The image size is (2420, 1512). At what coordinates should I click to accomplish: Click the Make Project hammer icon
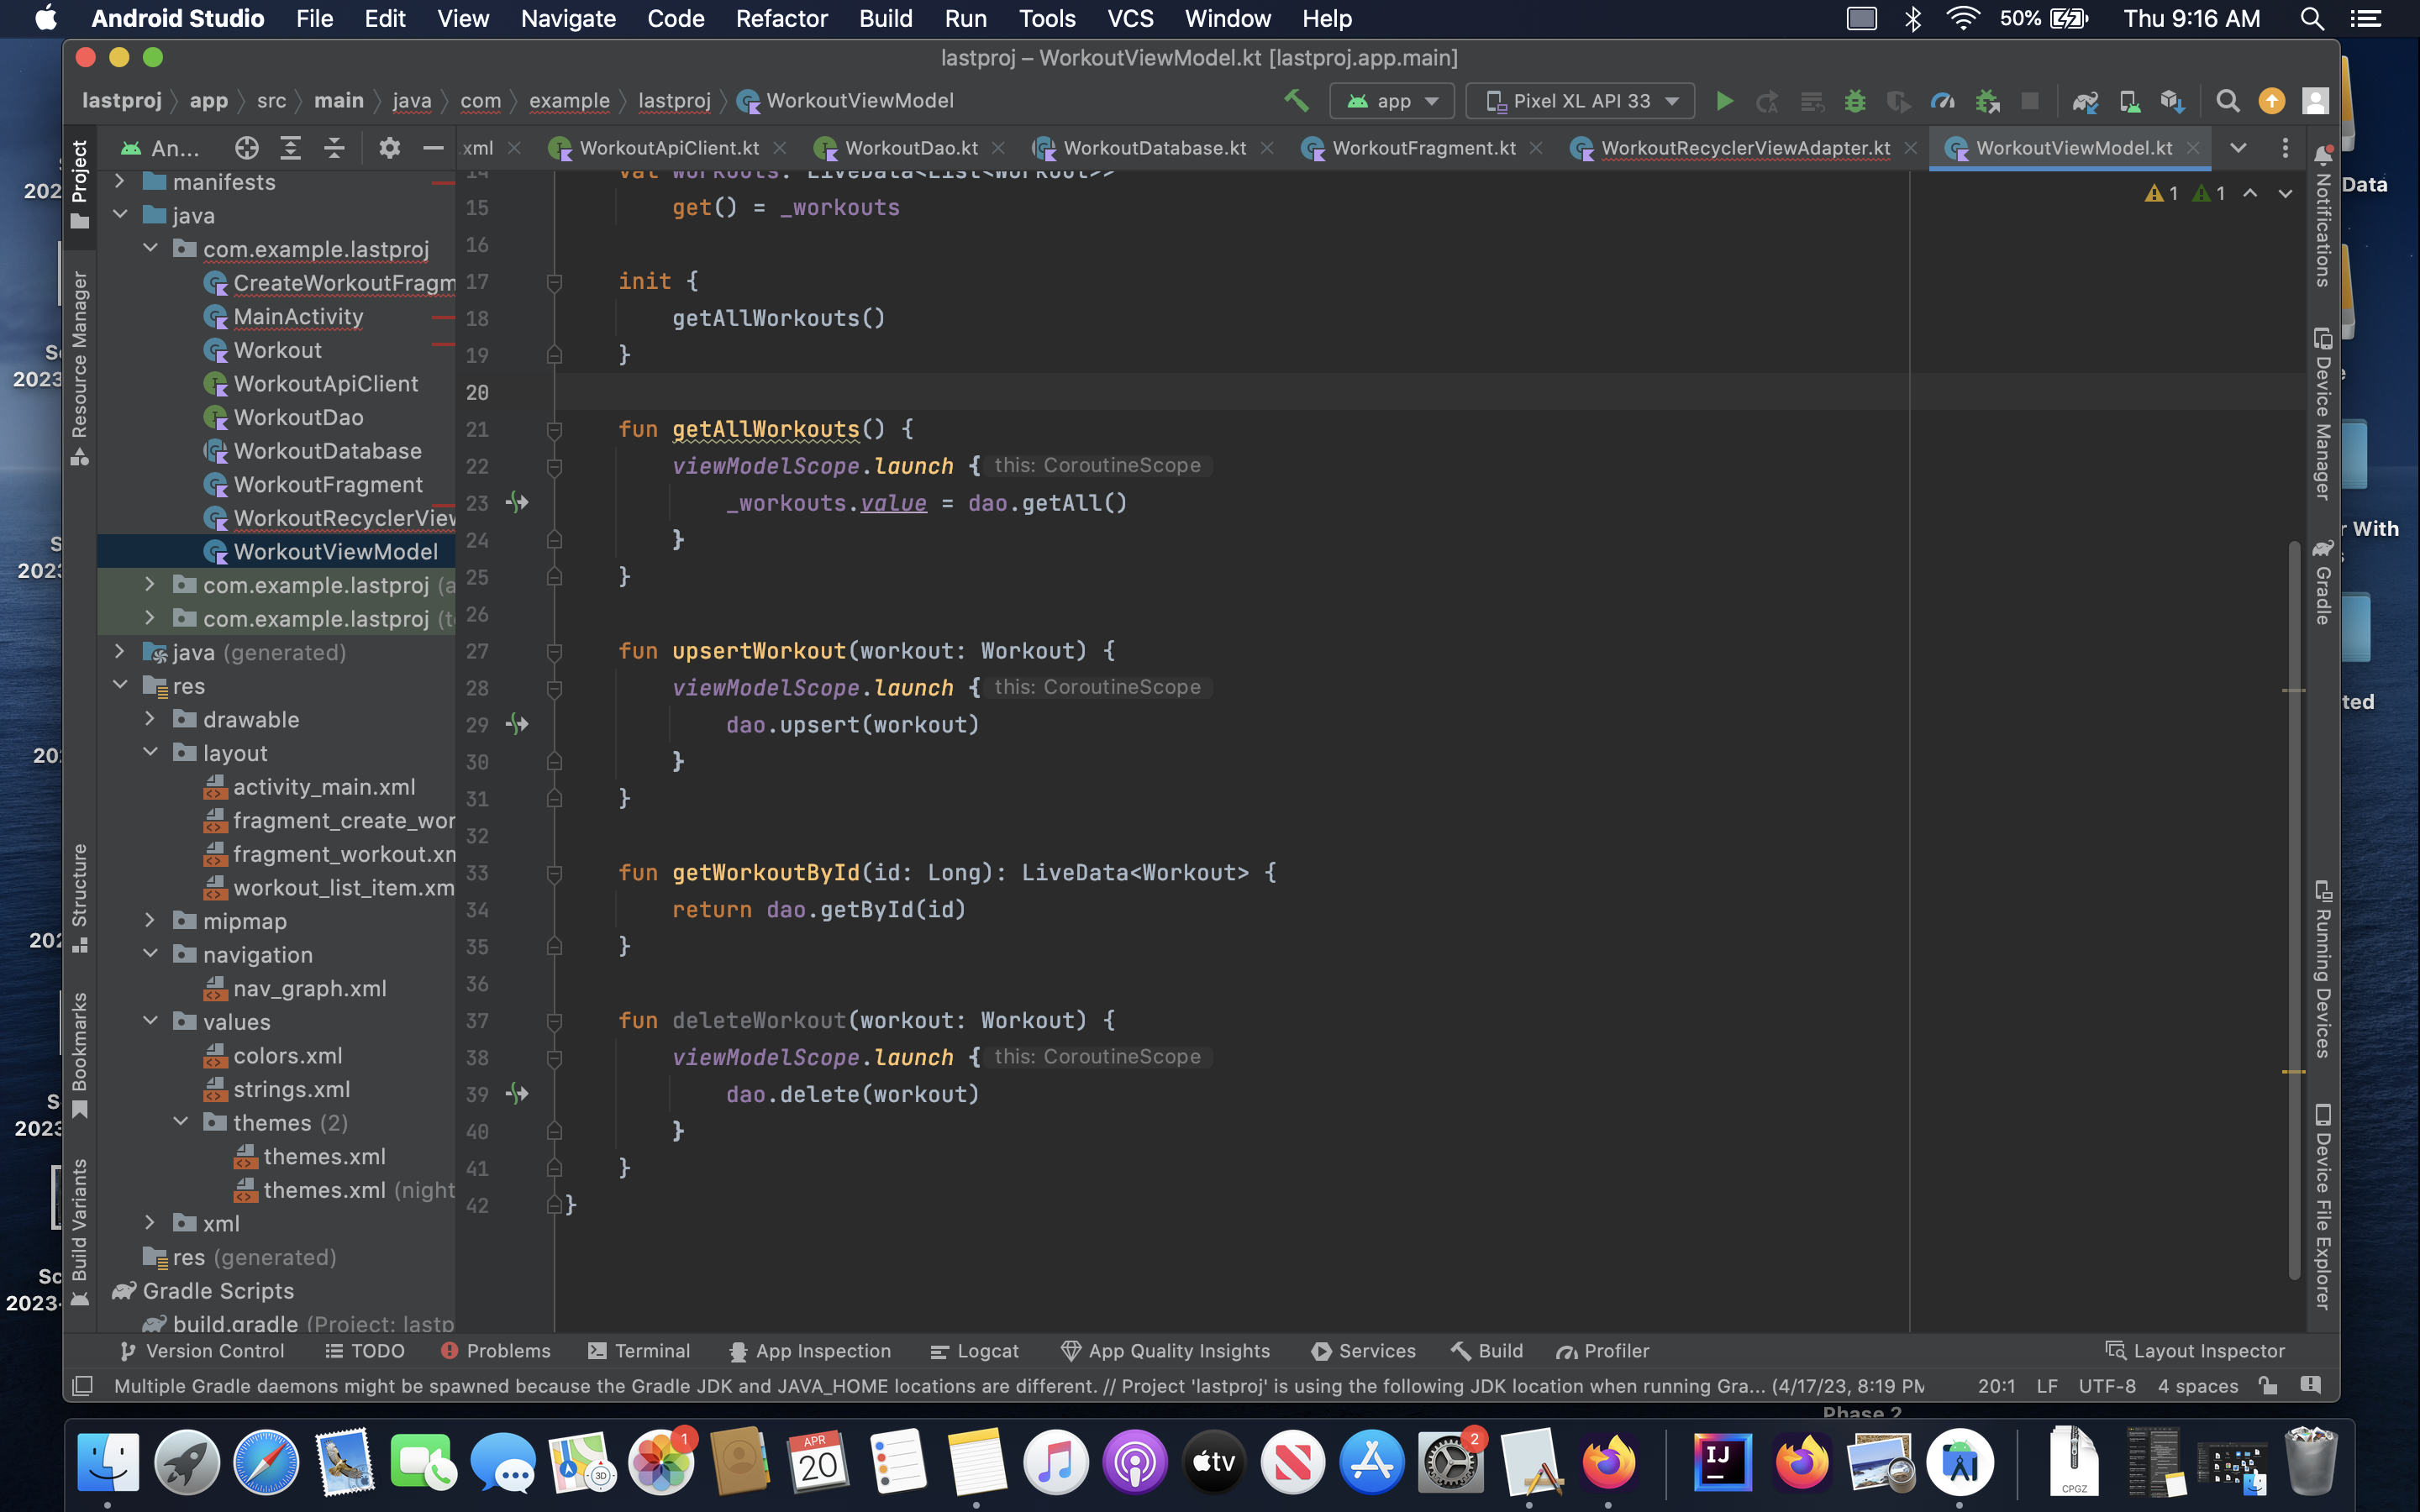pyautogui.click(x=1296, y=101)
